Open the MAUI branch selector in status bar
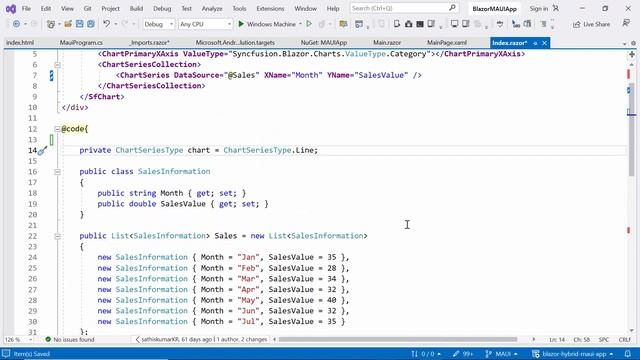The image size is (640, 360). tap(501, 354)
